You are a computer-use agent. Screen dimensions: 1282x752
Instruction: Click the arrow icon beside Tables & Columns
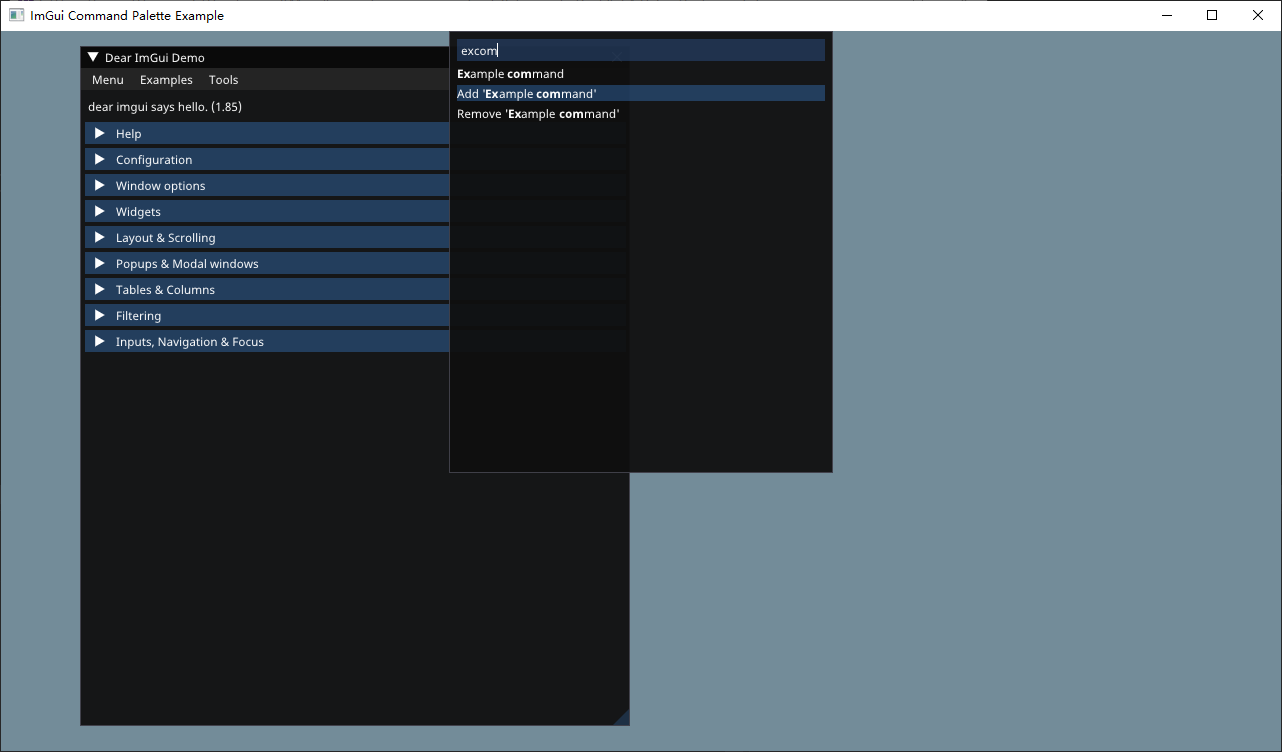(x=99, y=289)
